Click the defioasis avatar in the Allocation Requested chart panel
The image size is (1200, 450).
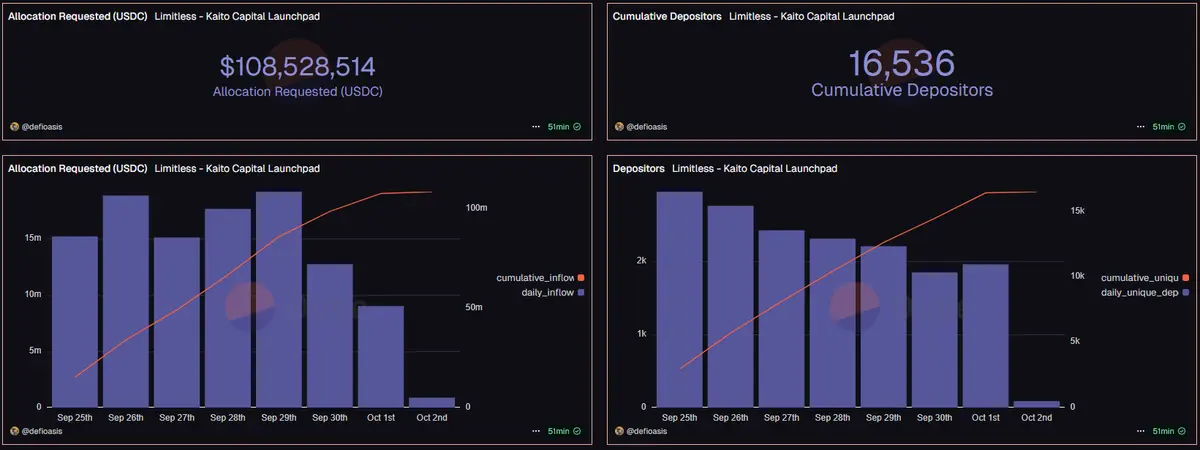coord(15,431)
